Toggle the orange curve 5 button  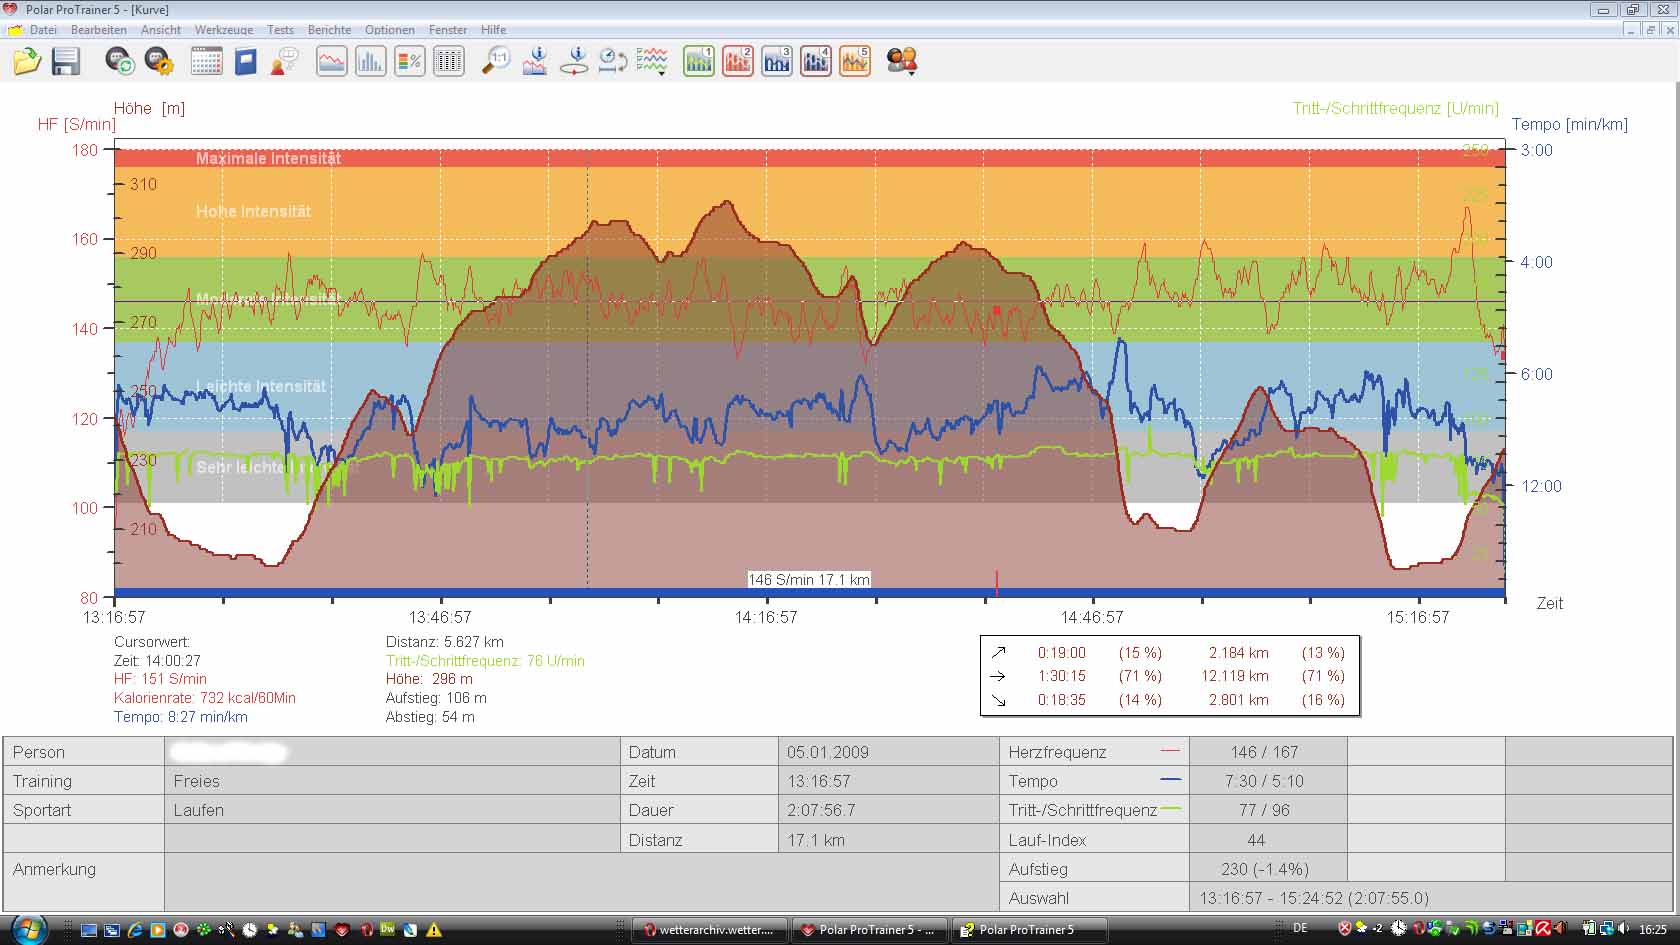[x=855, y=61]
